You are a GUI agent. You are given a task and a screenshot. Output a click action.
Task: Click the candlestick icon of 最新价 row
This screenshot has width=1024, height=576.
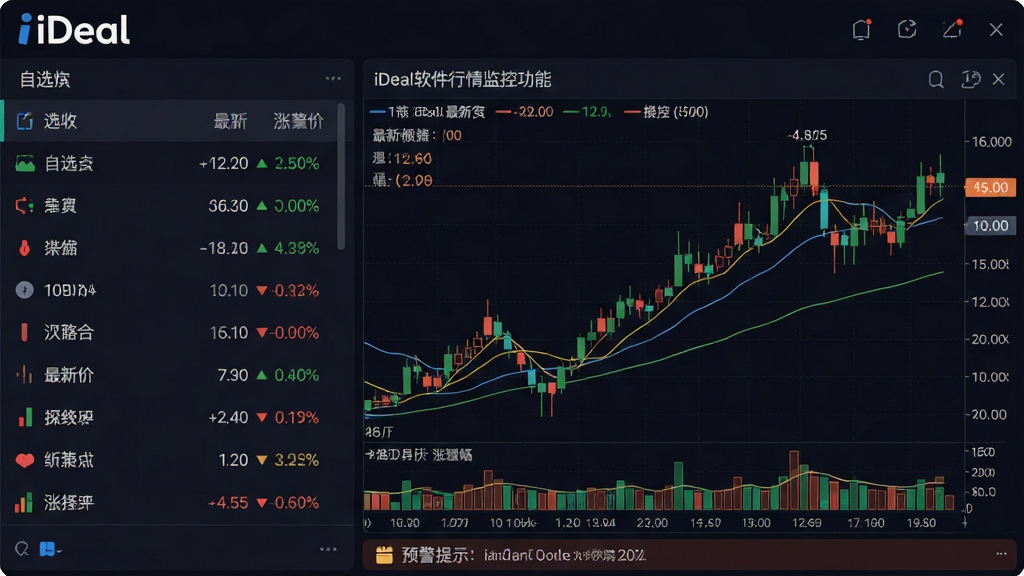tap(24, 374)
